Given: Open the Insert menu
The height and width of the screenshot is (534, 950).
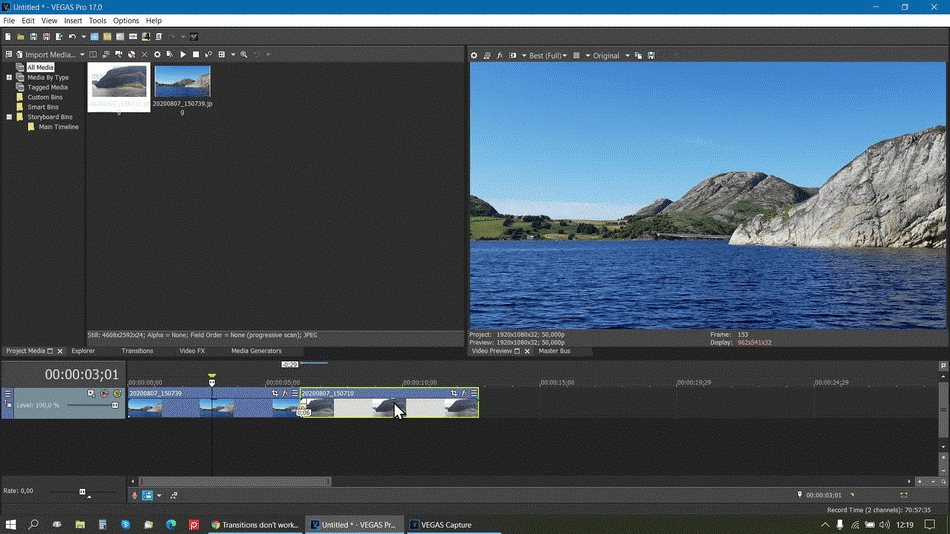Looking at the screenshot, I should pos(73,20).
